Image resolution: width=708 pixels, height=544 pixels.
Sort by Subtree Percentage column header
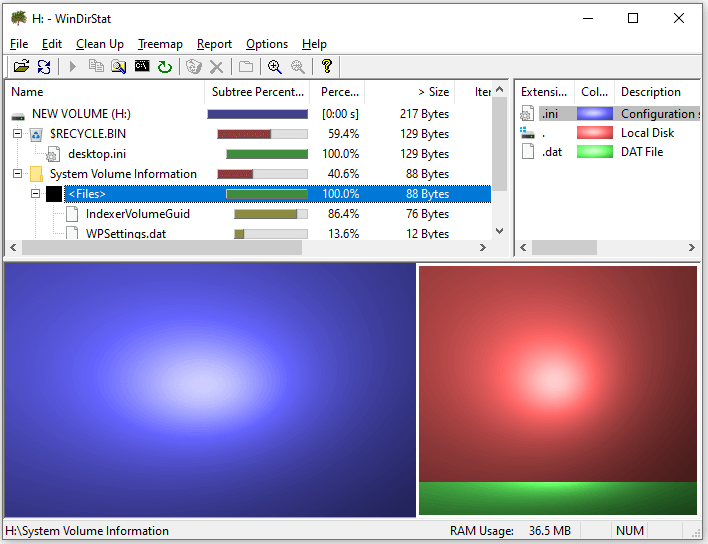tap(257, 92)
